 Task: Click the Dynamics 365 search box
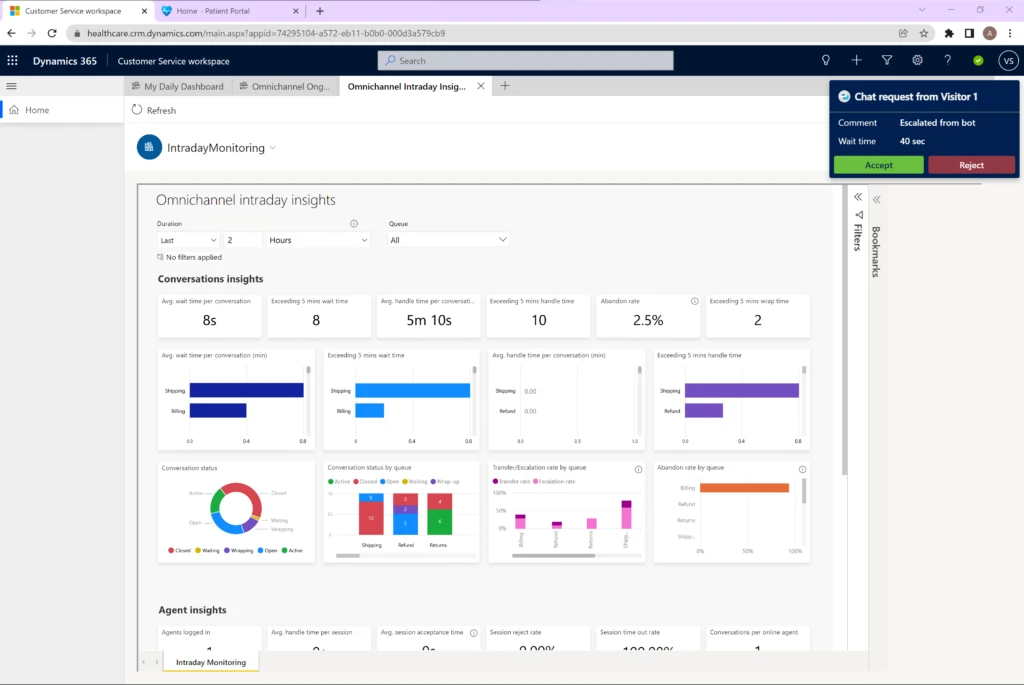(525, 61)
